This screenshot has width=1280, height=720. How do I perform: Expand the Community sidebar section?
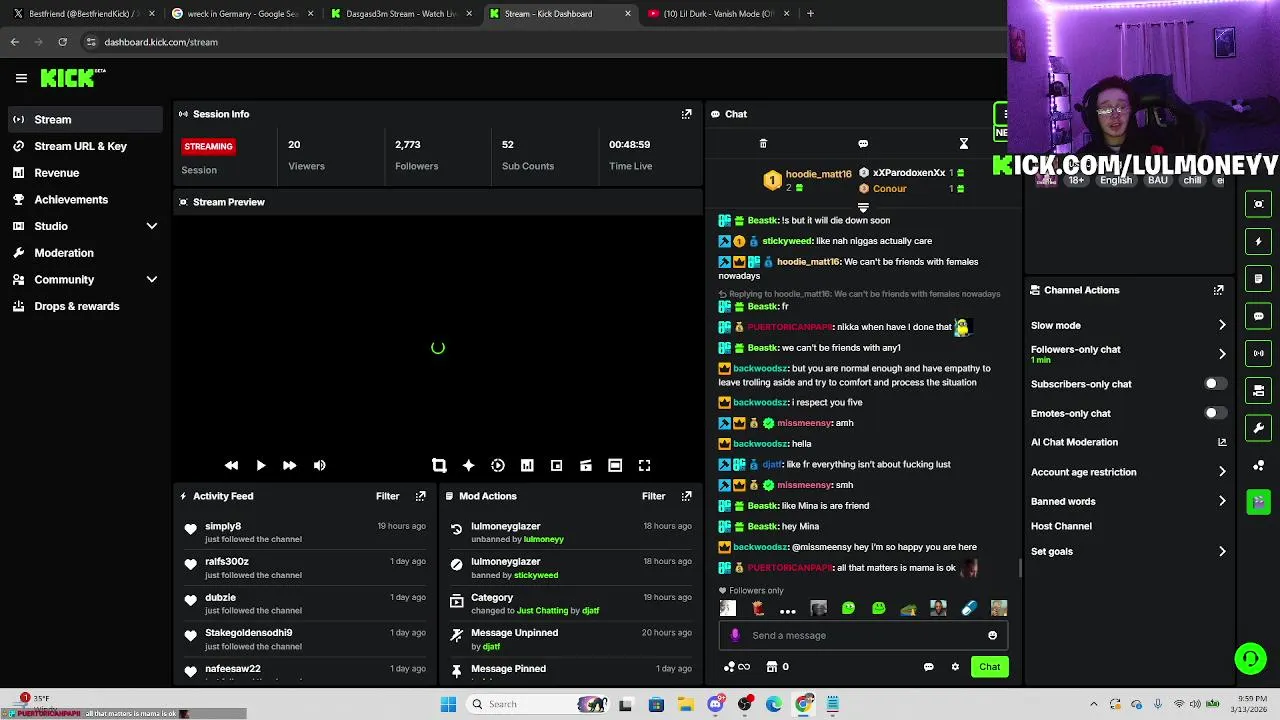[152, 280]
